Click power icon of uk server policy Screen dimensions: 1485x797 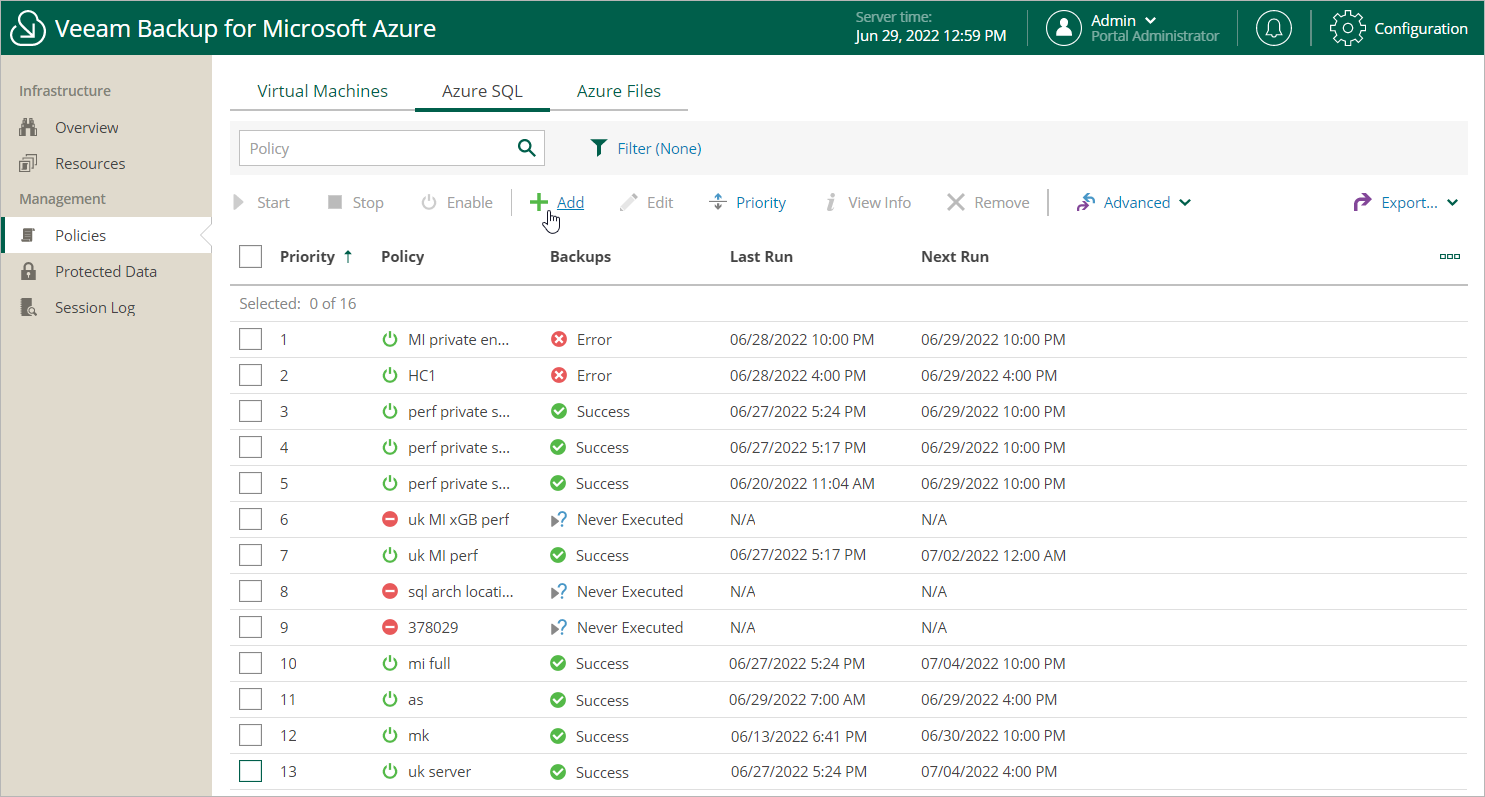pyautogui.click(x=390, y=772)
